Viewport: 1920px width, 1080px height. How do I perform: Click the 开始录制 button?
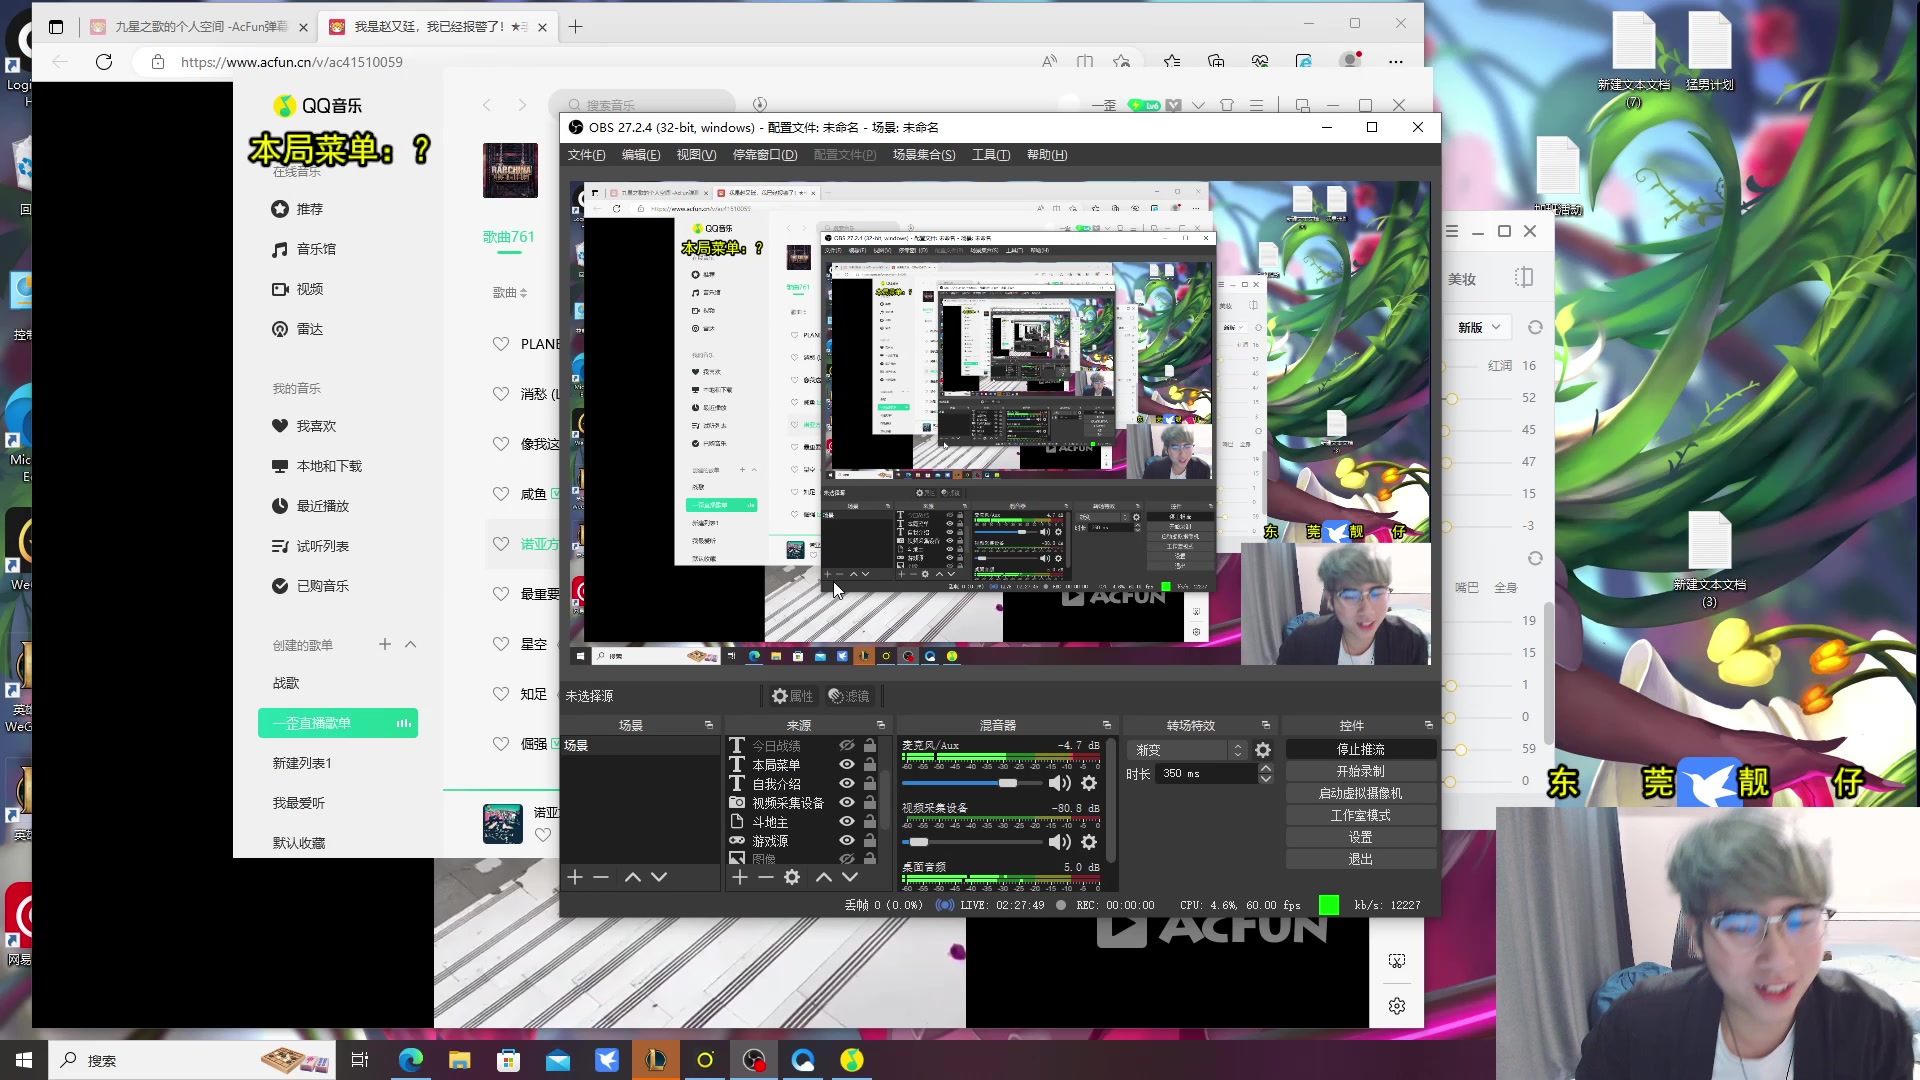[1360, 771]
